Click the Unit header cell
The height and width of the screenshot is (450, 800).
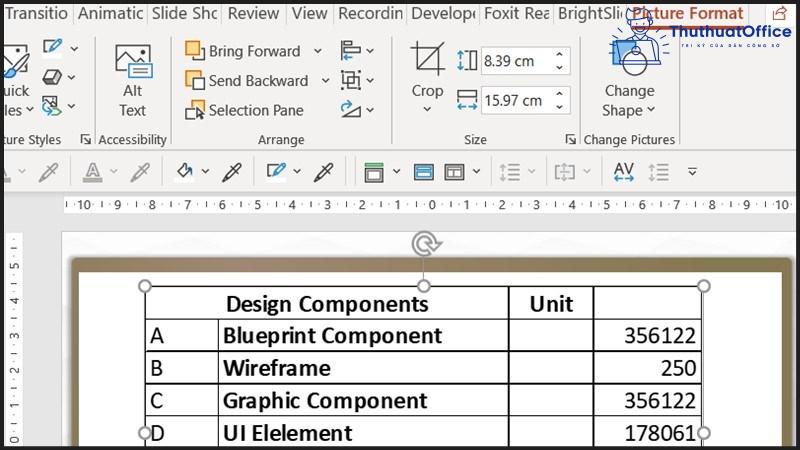coord(551,304)
